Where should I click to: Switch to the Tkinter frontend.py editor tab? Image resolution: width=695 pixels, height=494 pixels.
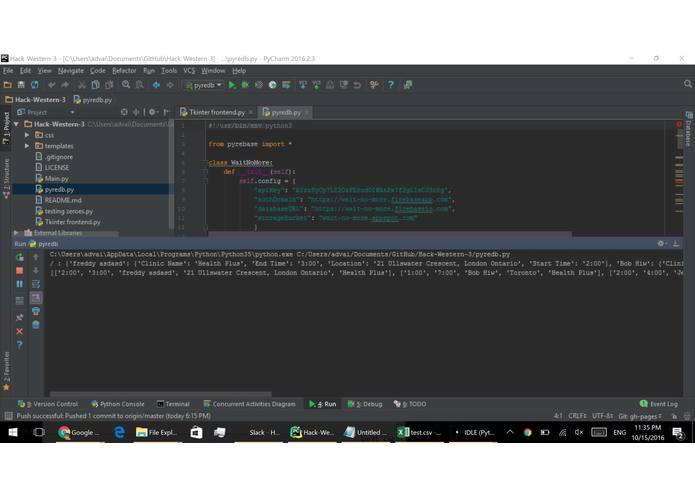[x=216, y=113]
